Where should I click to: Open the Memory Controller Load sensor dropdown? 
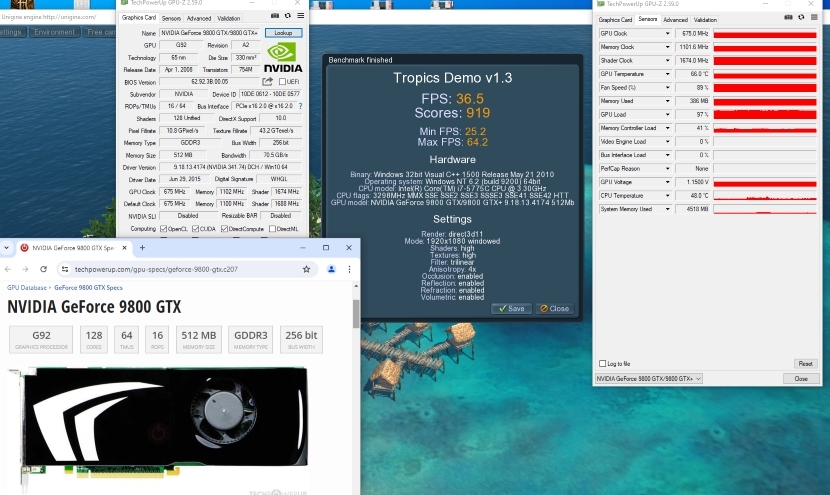coord(667,128)
